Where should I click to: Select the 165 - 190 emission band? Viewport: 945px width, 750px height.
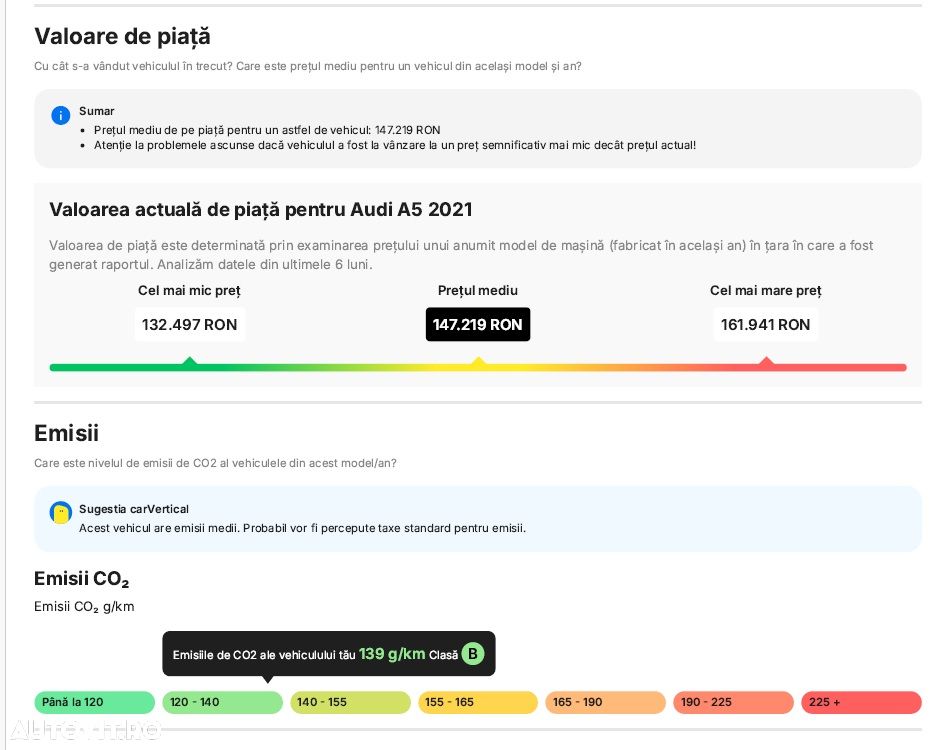coord(605,702)
